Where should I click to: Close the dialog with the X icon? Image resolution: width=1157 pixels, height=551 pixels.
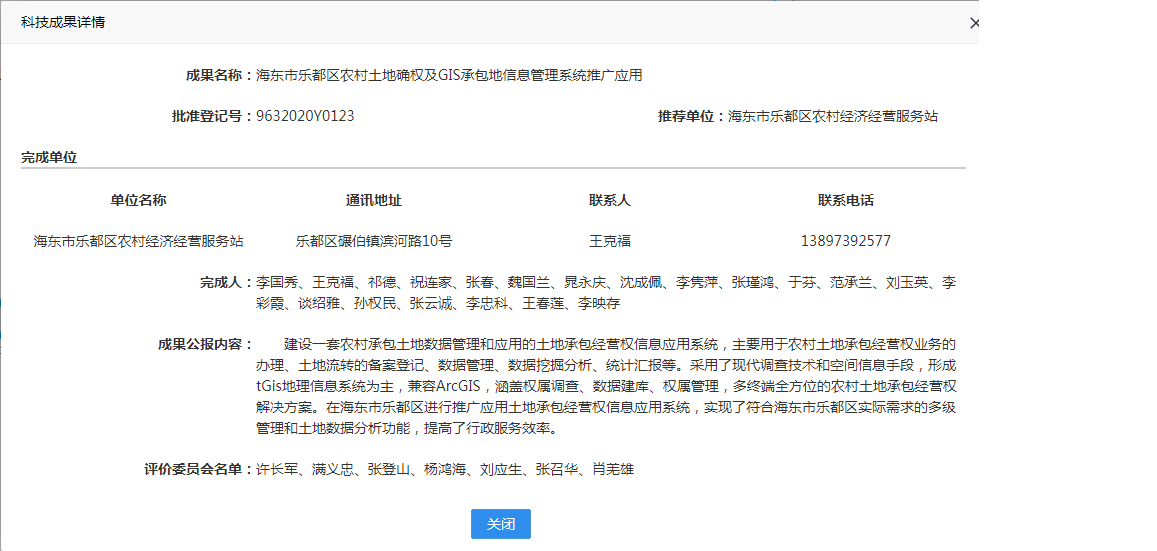click(x=974, y=23)
